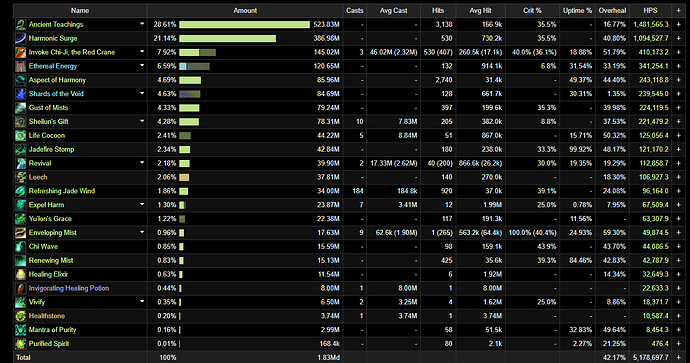The height and width of the screenshot is (363, 690).
Task: Click plus button on Leech row
Action: [x=679, y=177]
